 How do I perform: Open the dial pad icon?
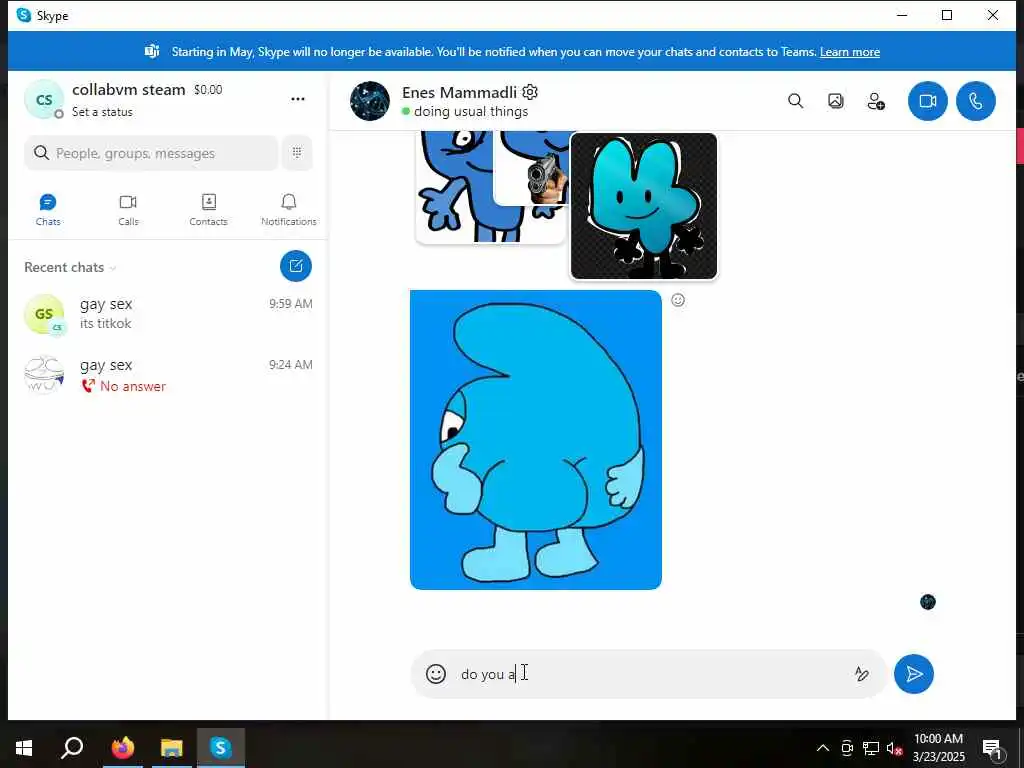[297, 153]
